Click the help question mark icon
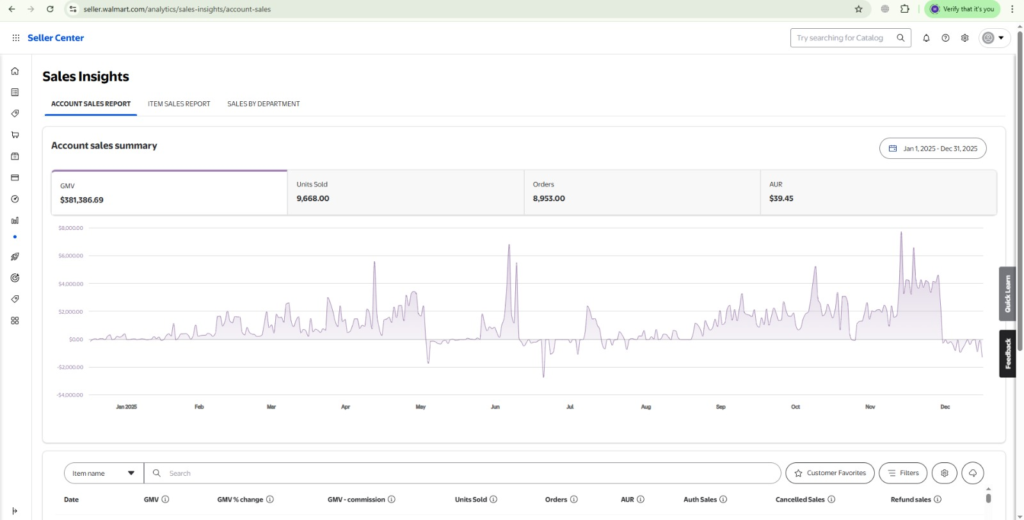This screenshot has height=520, width=1024. tap(945, 38)
